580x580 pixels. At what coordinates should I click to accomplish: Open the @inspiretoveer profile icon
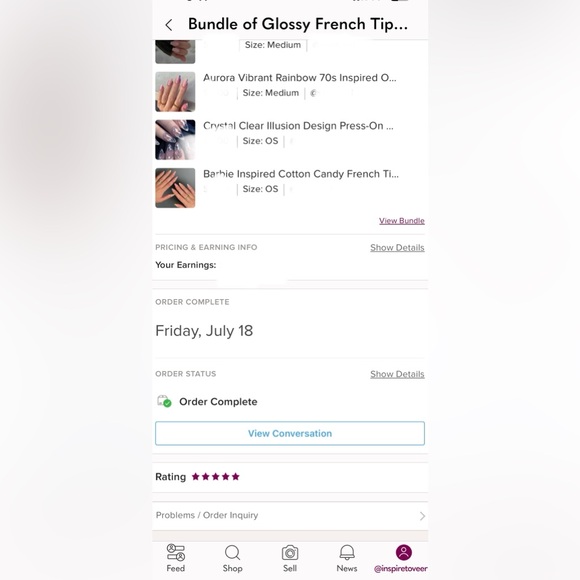tap(404, 552)
